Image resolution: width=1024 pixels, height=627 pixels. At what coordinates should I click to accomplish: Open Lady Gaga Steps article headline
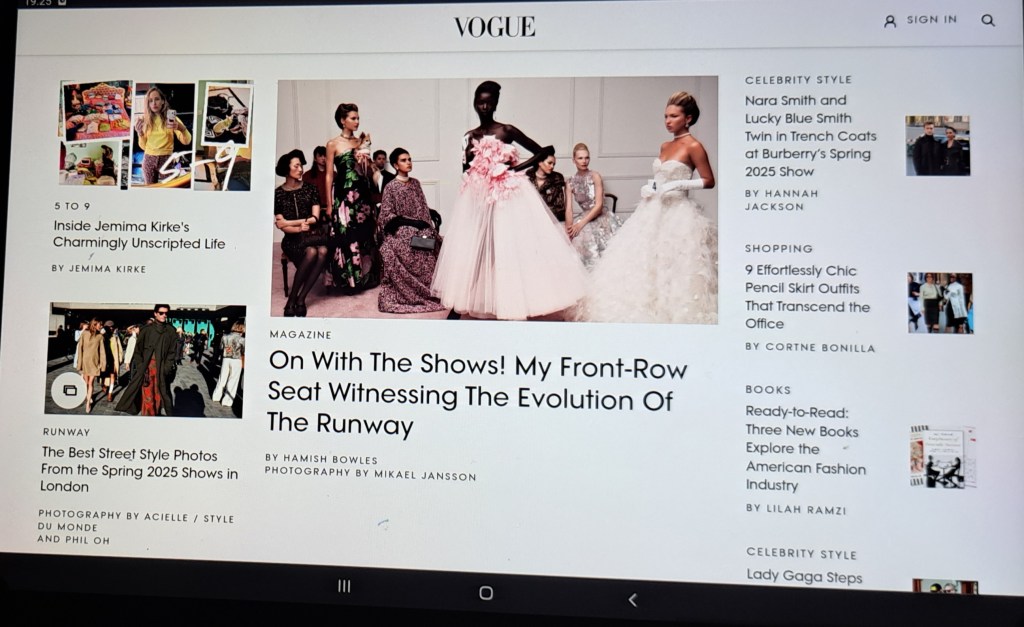[x=804, y=576]
